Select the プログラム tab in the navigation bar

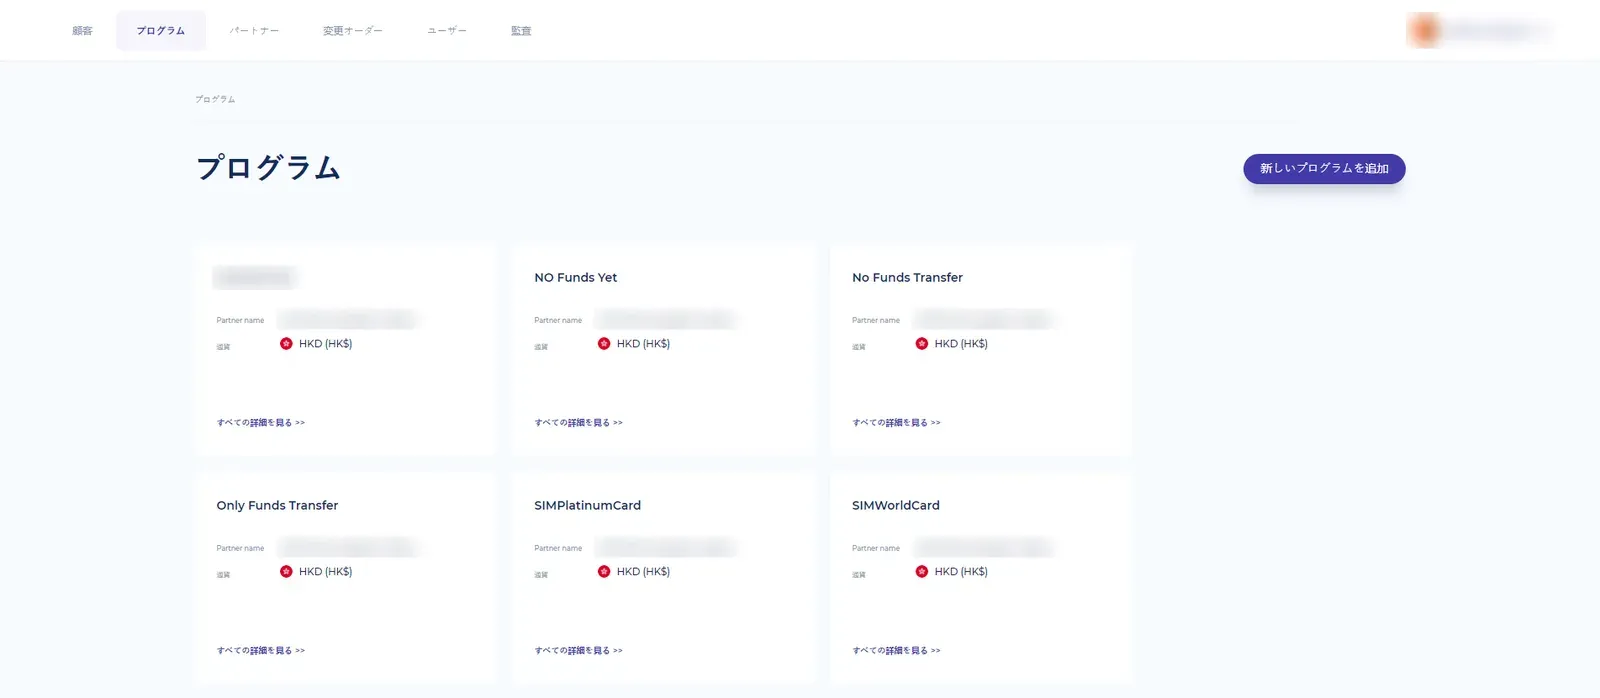pyautogui.click(x=161, y=31)
